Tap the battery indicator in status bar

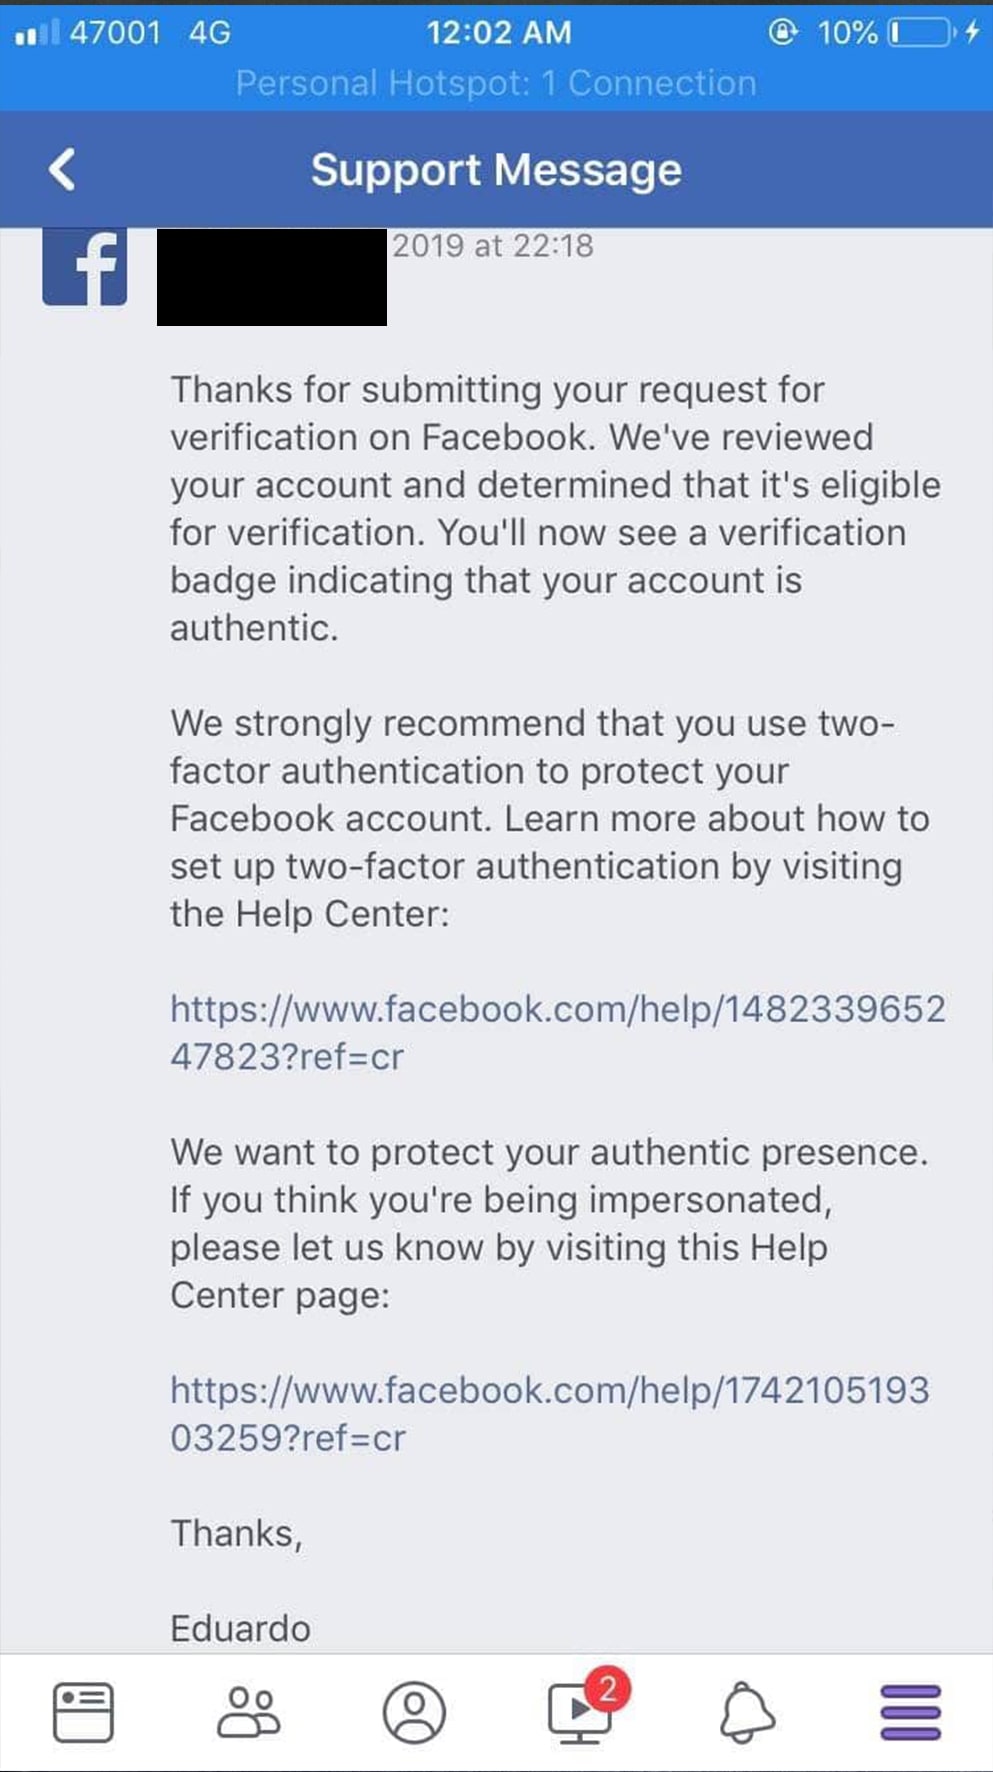click(x=921, y=33)
